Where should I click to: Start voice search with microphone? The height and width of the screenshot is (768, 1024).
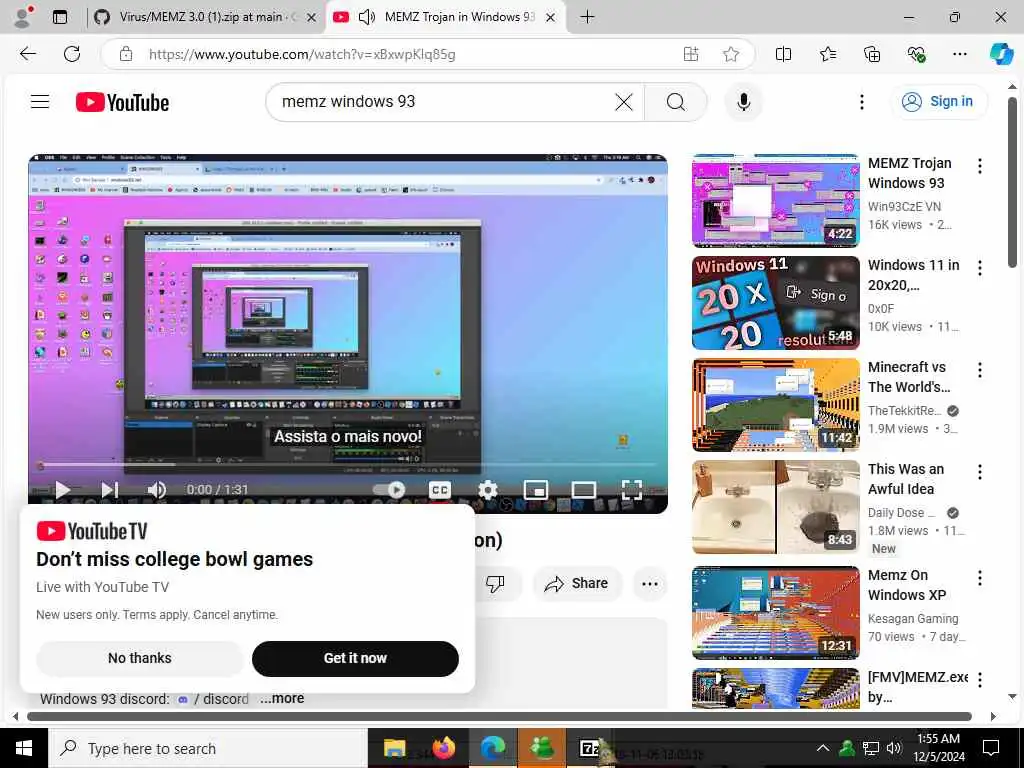pyautogui.click(x=743, y=102)
